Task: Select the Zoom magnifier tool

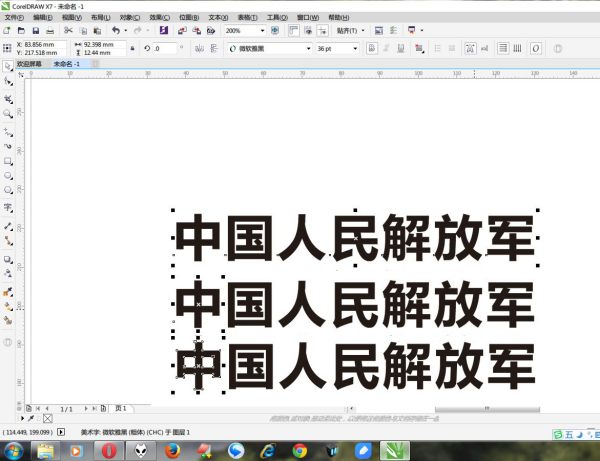Action: point(8,114)
